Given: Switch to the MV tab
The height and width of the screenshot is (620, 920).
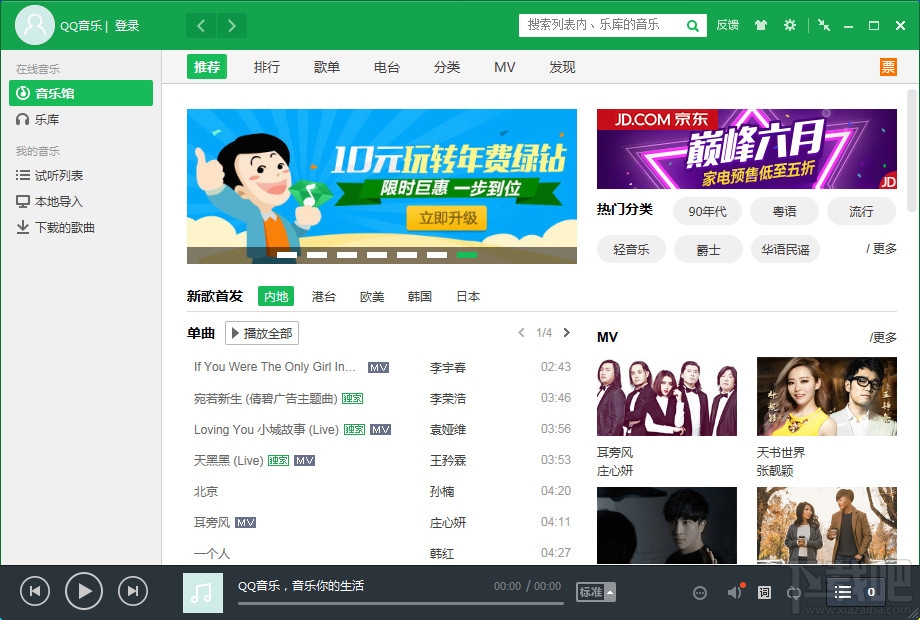Looking at the screenshot, I should click(x=505, y=67).
